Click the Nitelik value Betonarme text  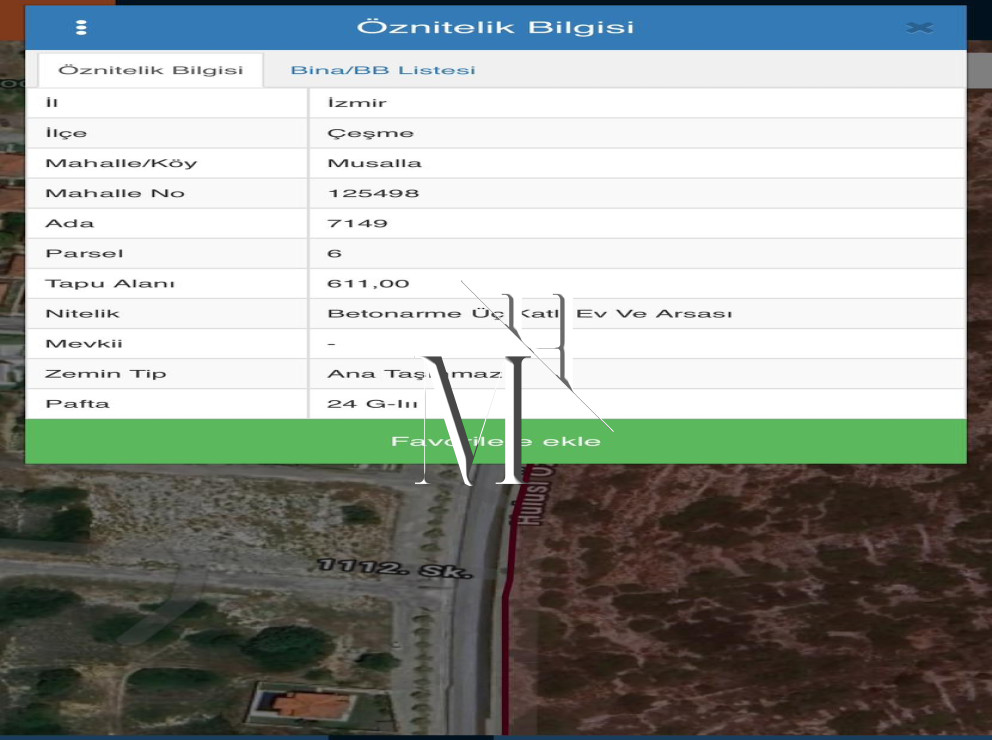click(x=529, y=314)
